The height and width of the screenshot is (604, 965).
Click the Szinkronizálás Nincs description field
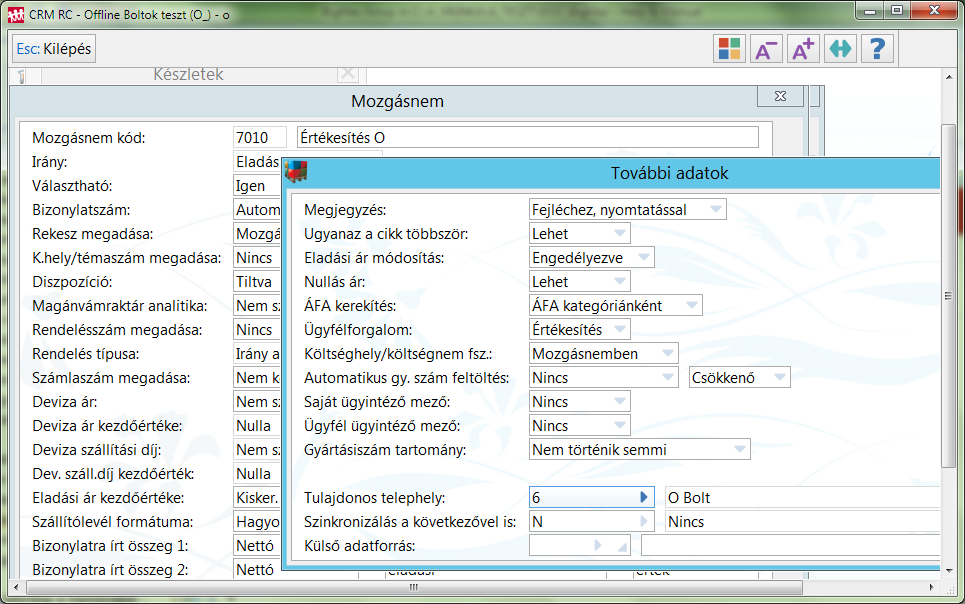click(803, 521)
